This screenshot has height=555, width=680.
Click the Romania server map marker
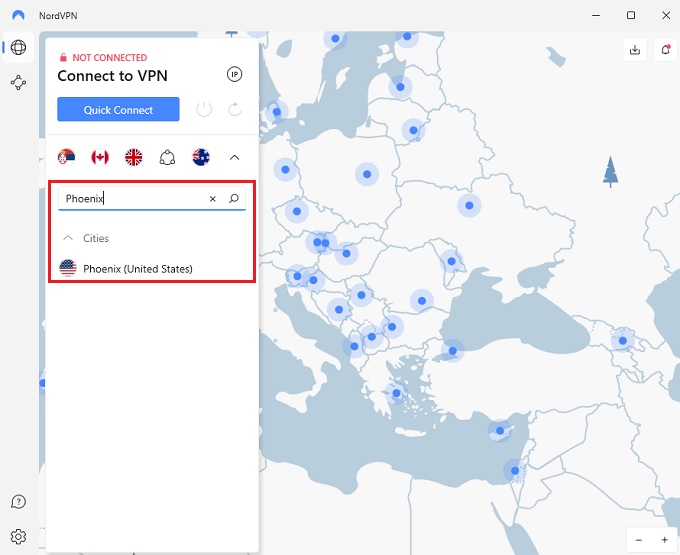[422, 300]
